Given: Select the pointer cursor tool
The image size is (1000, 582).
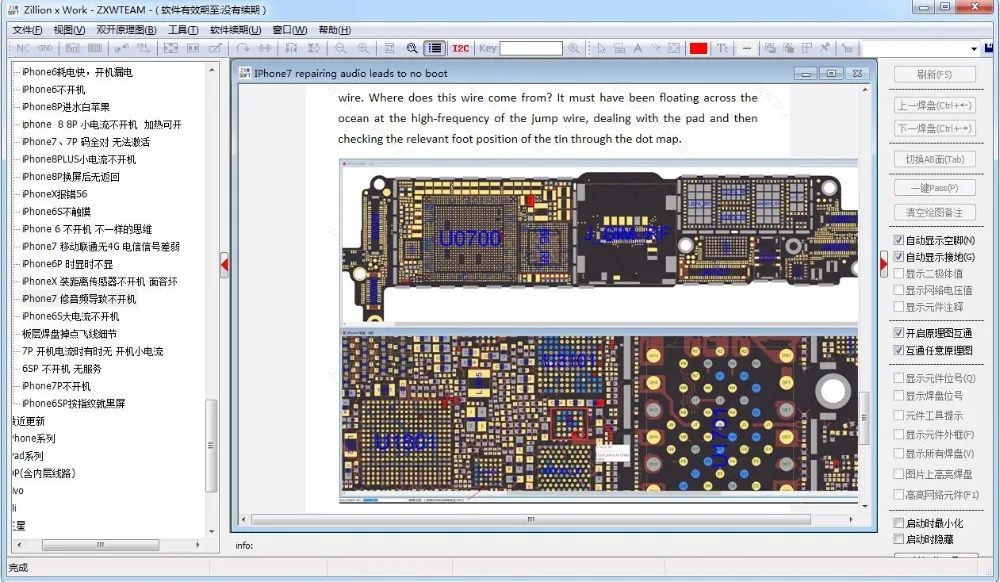Looking at the screenshot, I should pyautogui.click(x=601, y=48).
